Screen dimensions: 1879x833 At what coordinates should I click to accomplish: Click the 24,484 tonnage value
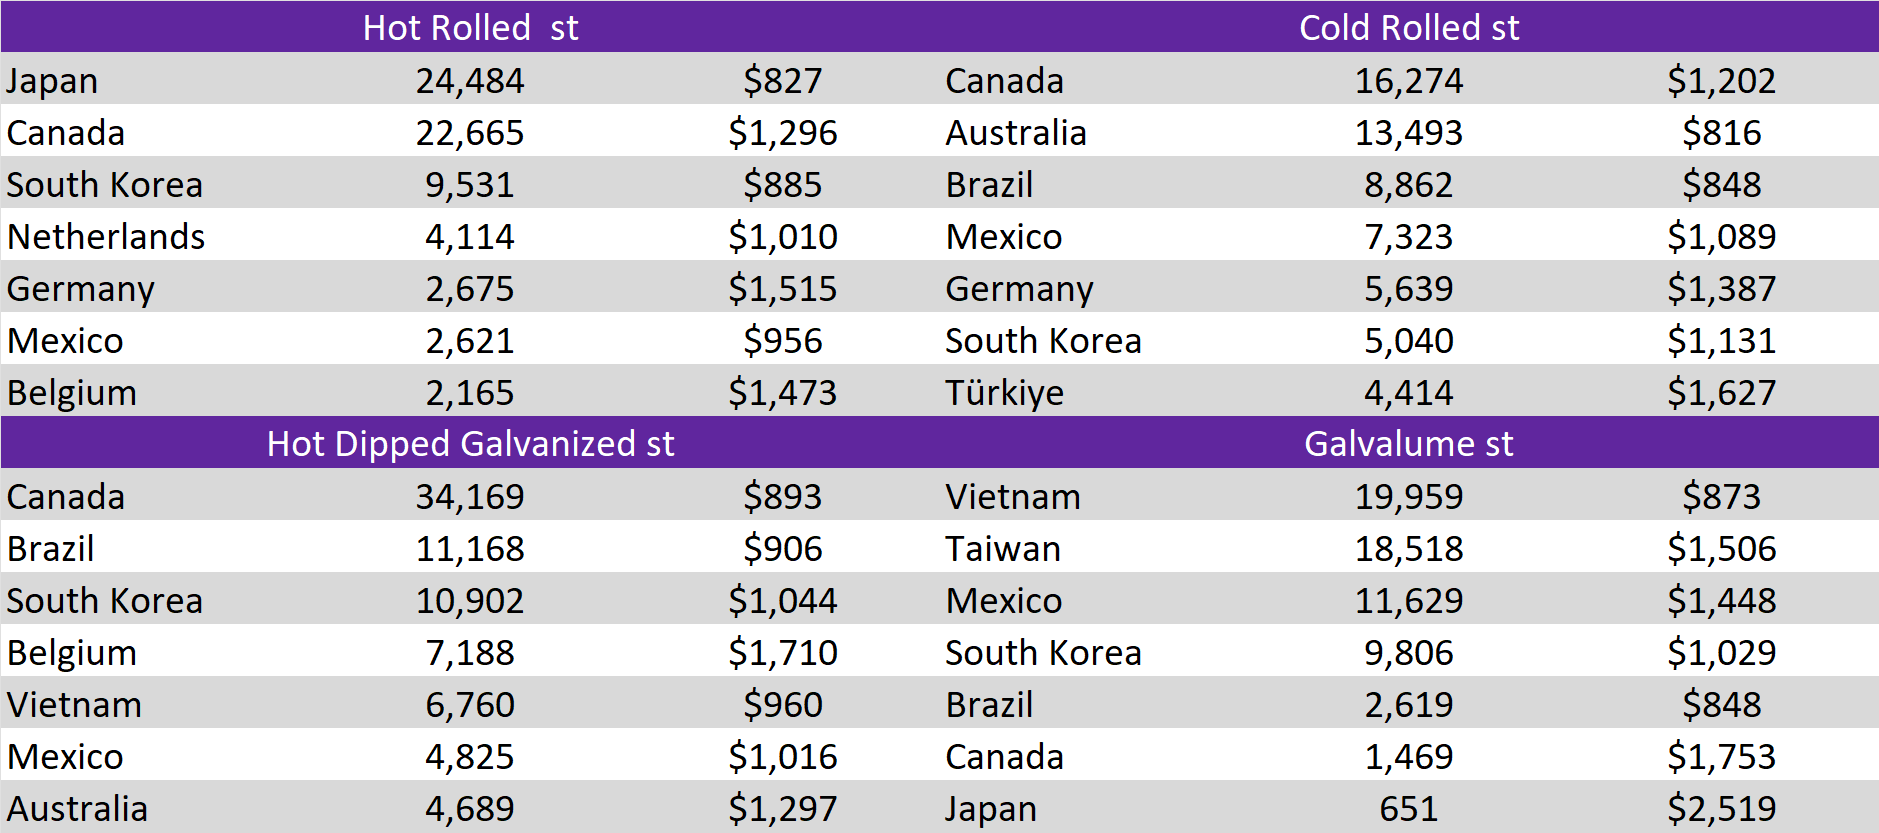470,81
